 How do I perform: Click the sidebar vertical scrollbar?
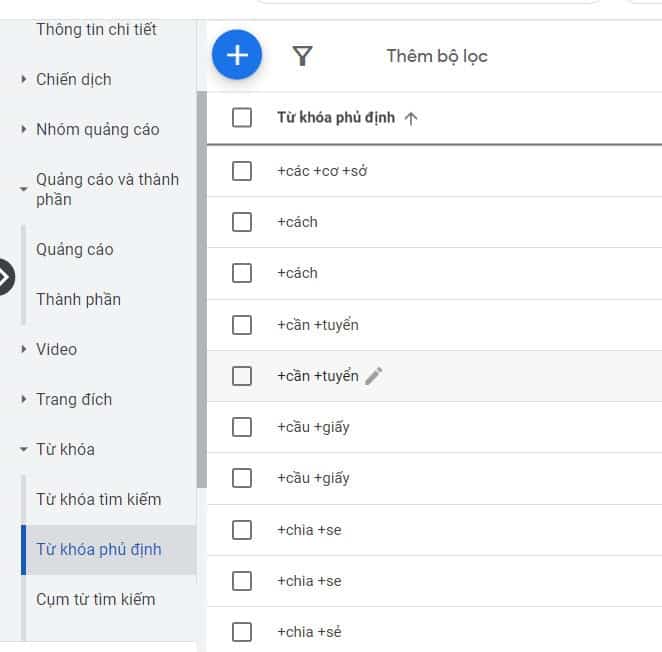pyautogui.click(x=202, y=290)
